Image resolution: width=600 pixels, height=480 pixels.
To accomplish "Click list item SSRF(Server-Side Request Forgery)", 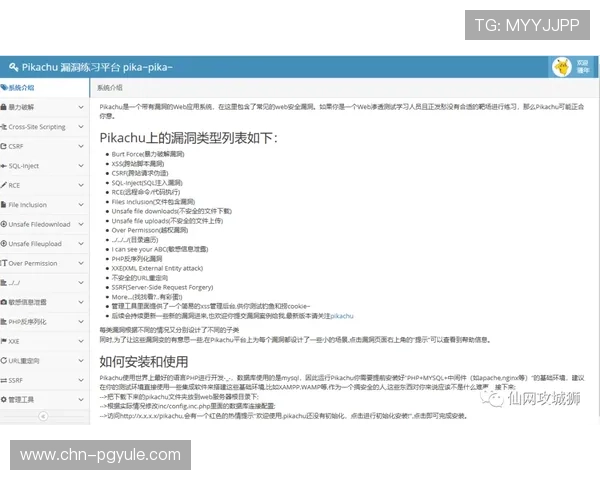I will pyautogui.click(x=162, y=287).
